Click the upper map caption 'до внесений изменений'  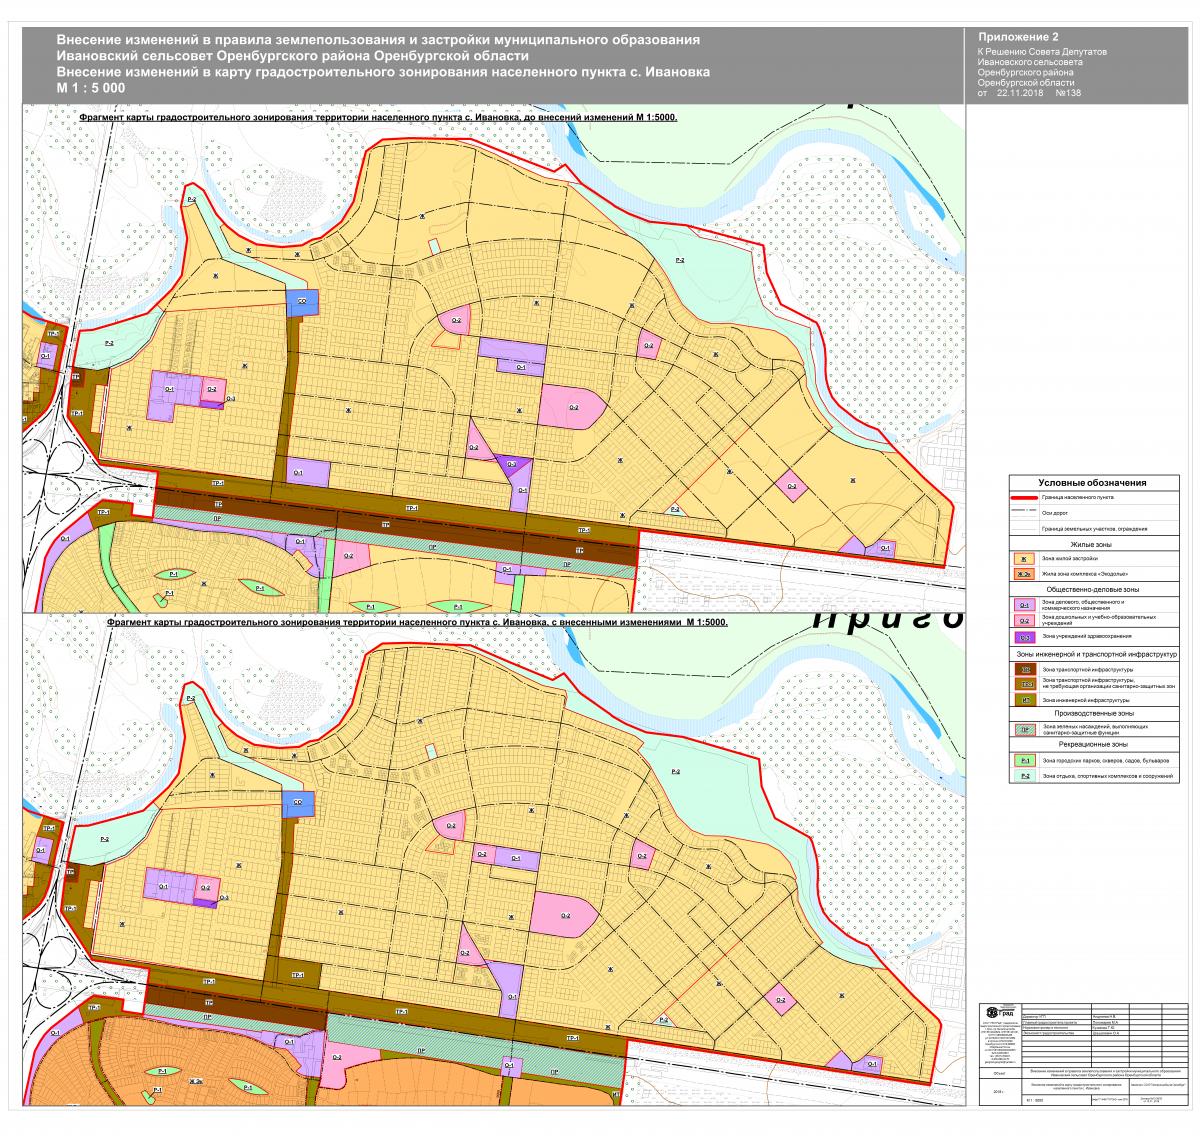(x=378, y=117)
